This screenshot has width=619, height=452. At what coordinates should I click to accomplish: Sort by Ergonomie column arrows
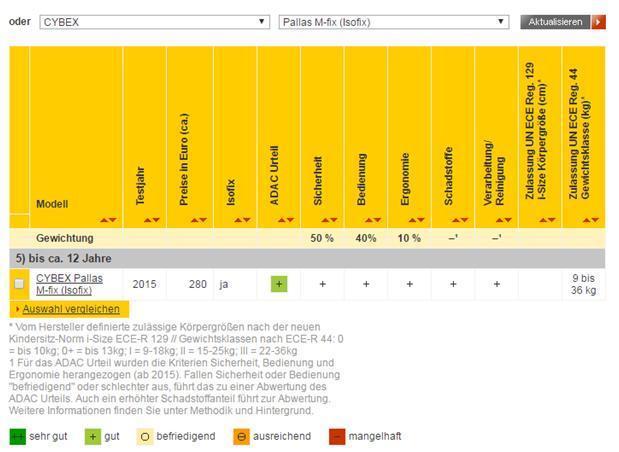[416, 220]
